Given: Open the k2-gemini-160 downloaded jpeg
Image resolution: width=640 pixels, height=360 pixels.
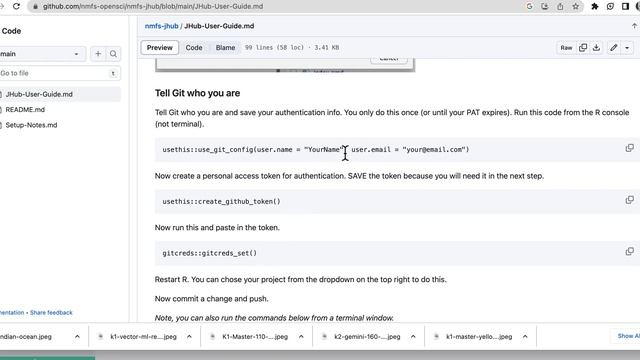Looking at the screenshot, I should coord(367,337).
